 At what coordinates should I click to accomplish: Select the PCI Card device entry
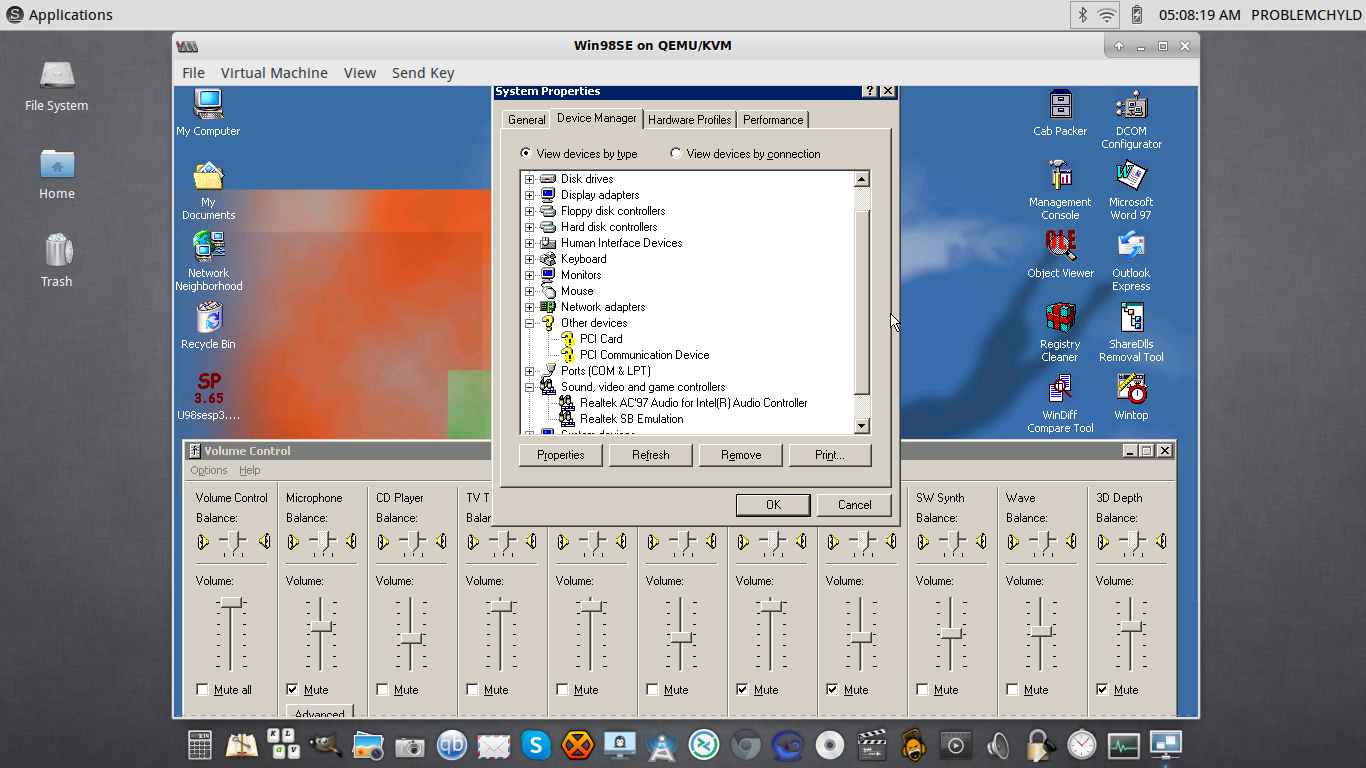601,339
